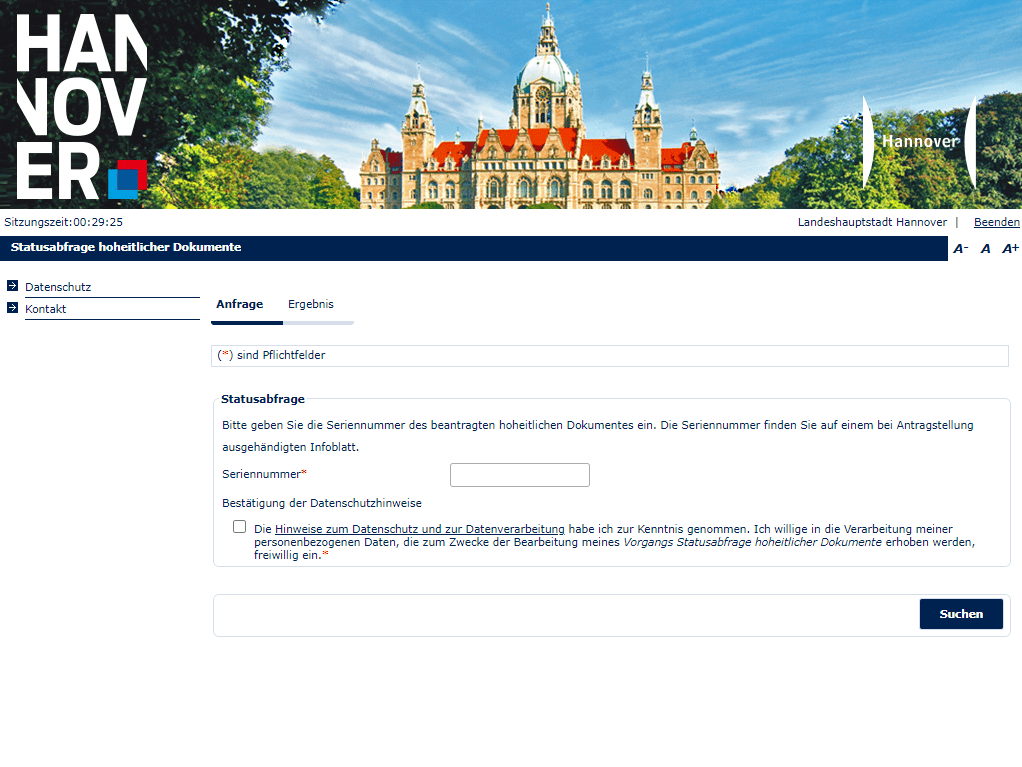Open the Ergebnis tab
The height and width of the screenshot is (767, 1022).
pyautogui.click(x=311, y=304)
